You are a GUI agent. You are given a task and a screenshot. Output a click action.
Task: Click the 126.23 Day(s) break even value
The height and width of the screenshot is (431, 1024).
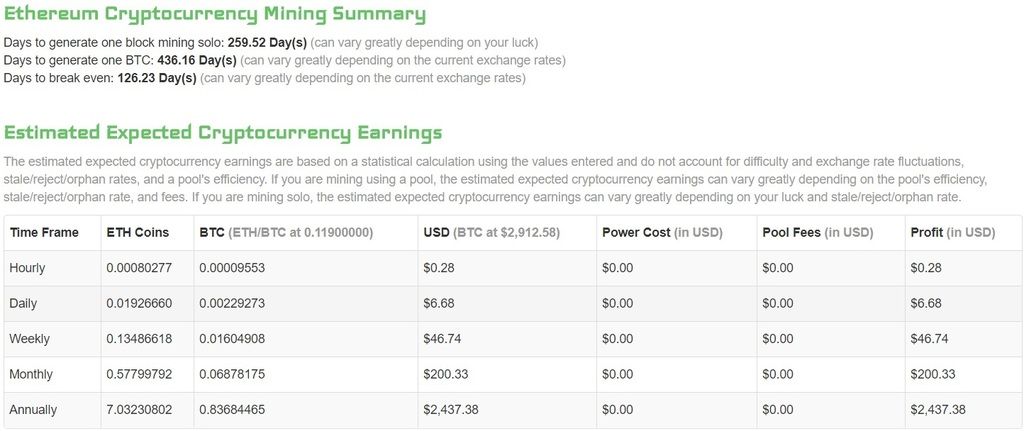tap(157, 78)
